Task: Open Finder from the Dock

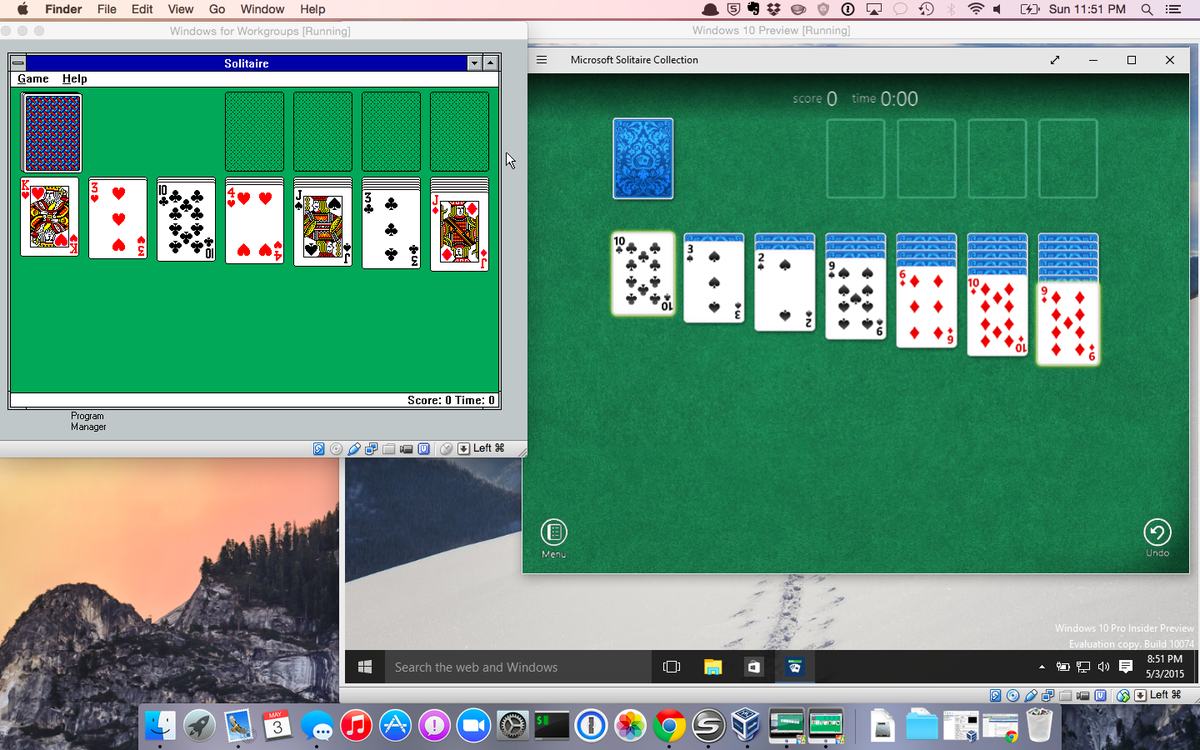Action: tap(159, 725)
